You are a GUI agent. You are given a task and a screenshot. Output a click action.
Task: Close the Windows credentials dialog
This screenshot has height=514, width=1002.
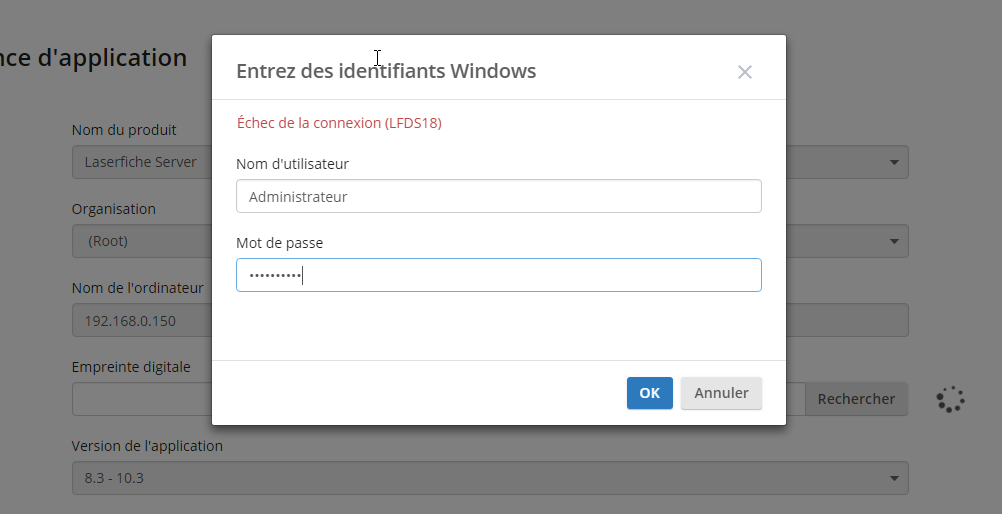[744, 72]
